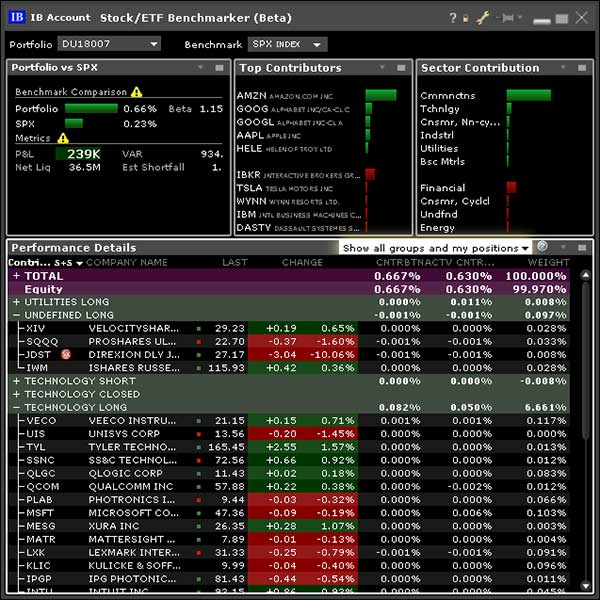This screenshot has width=600, height=600.
Task: Select the Tchnlgy sector row
Action: point(504,109)
